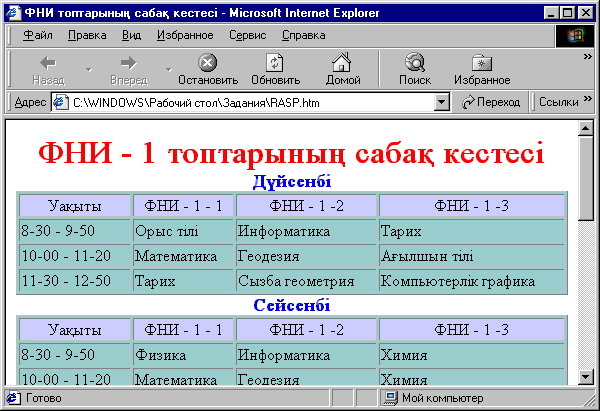600x411 pixels.
Task: Expand the address bar dropdown list
Action: [x=442, y=102]
